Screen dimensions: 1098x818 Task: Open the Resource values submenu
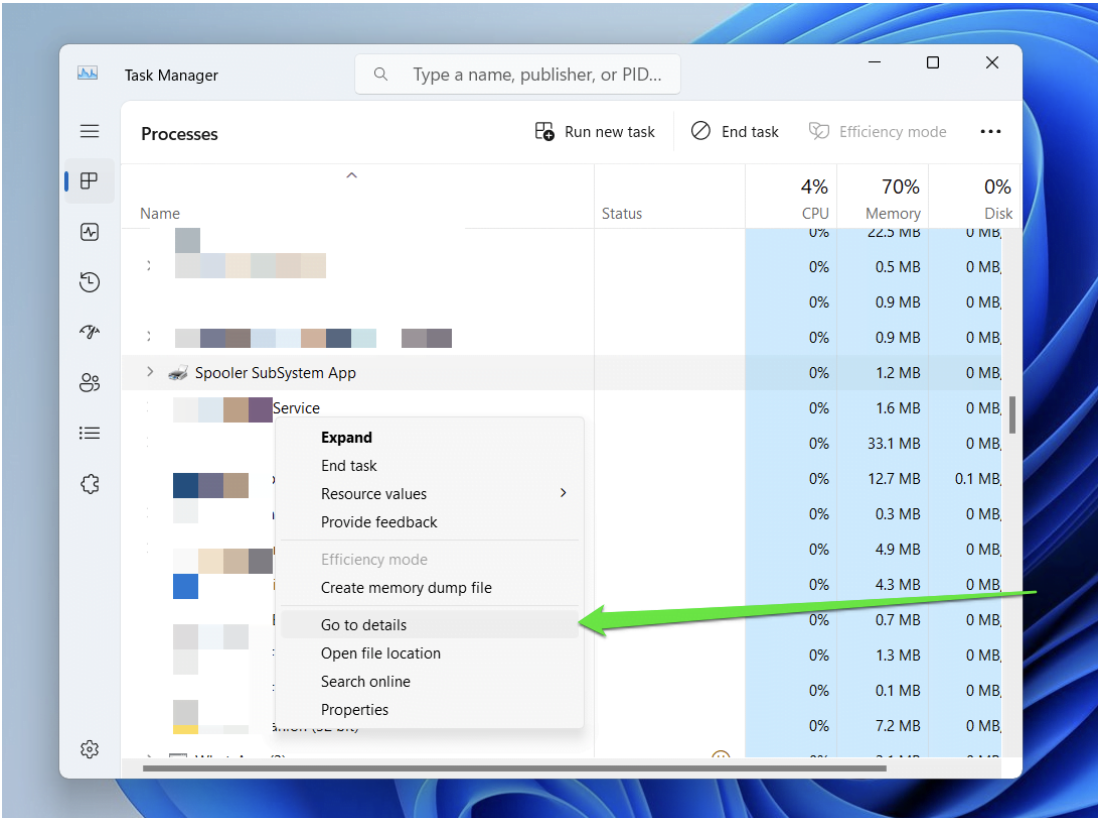pyautogui.click(x=373, y=493)
